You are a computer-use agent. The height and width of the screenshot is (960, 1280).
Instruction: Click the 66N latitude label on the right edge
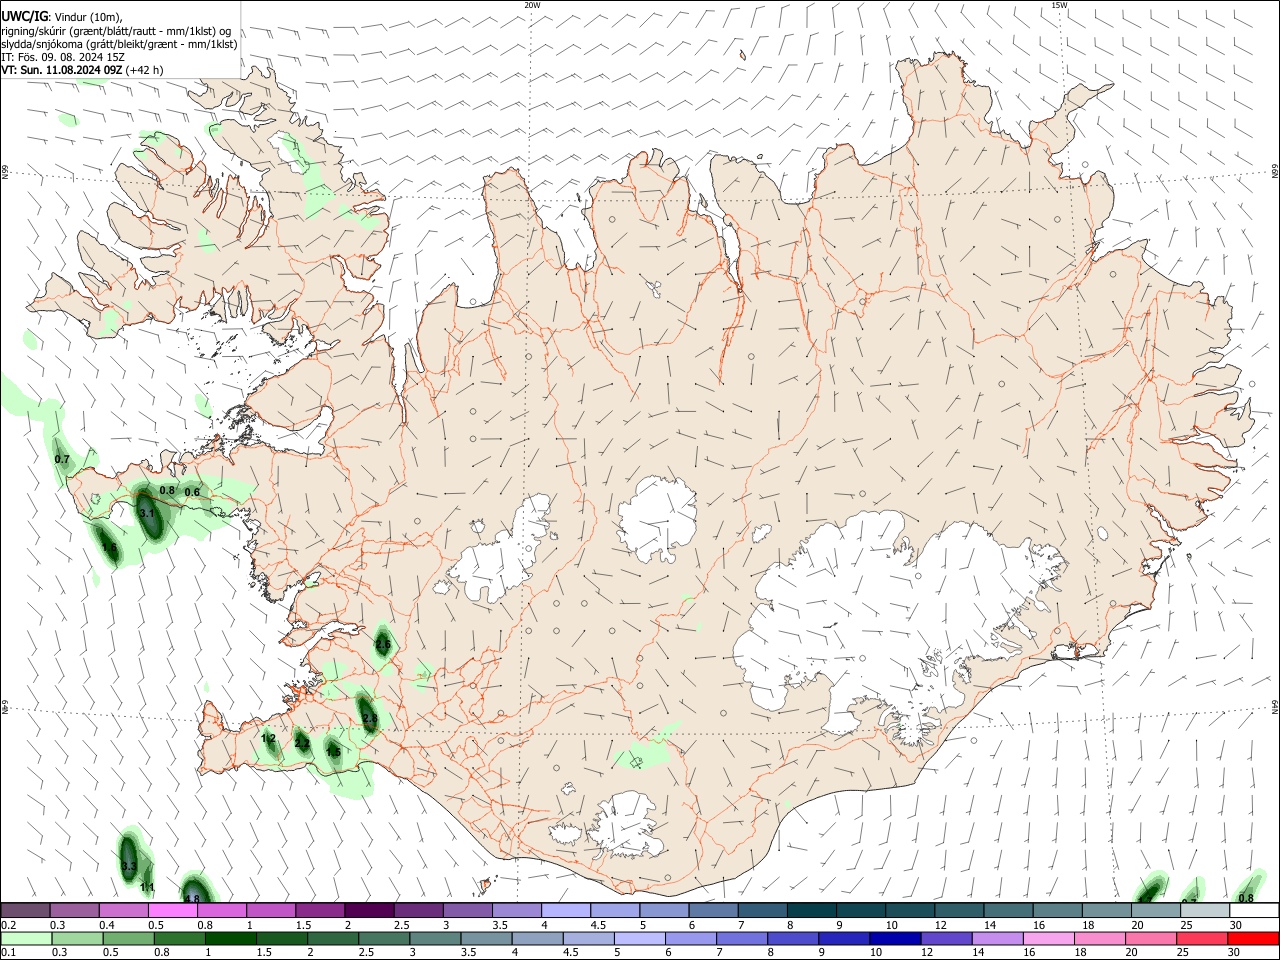pos(1275,173)
